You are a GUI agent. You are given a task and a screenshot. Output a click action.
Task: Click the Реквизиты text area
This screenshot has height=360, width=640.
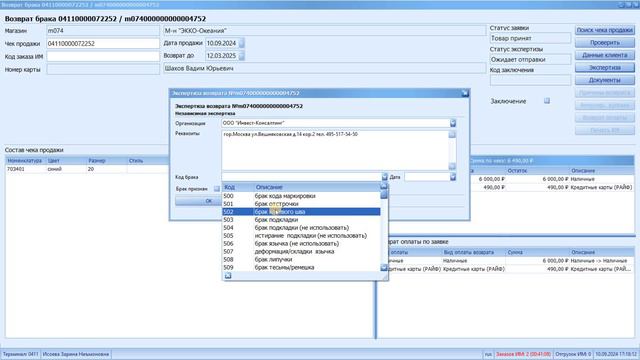click(x=335, y=150)
